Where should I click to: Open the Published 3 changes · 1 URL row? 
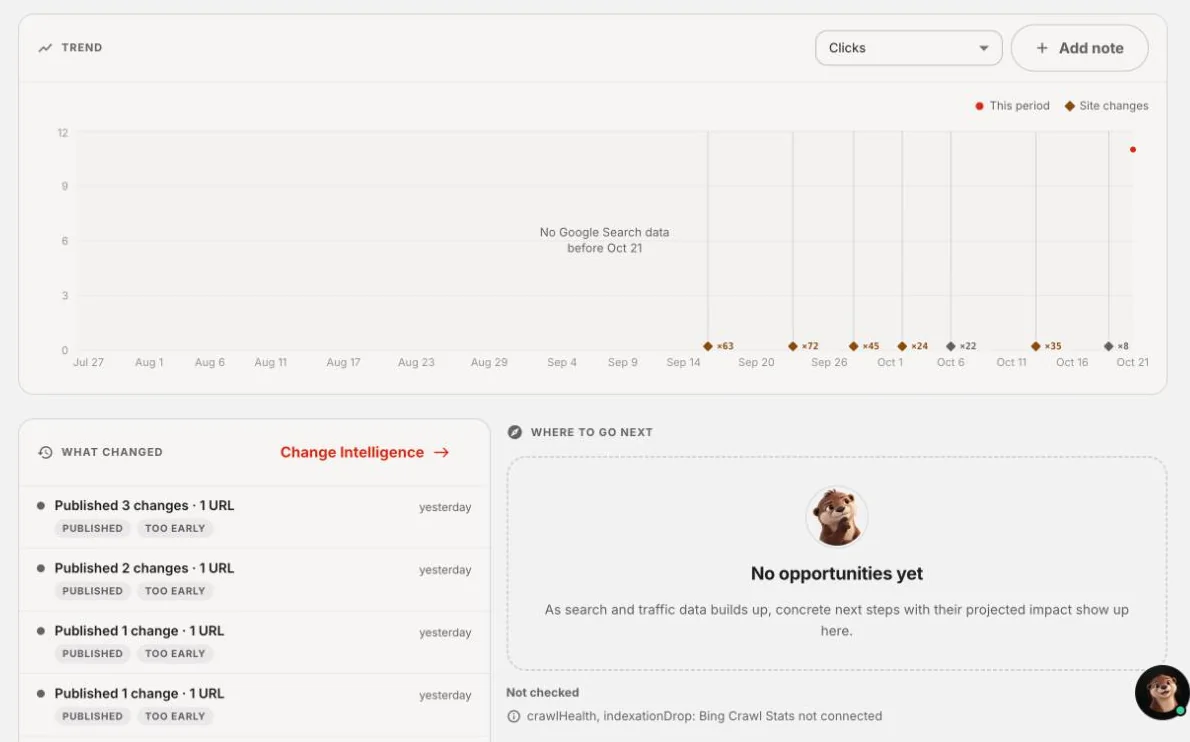[254, 517]
